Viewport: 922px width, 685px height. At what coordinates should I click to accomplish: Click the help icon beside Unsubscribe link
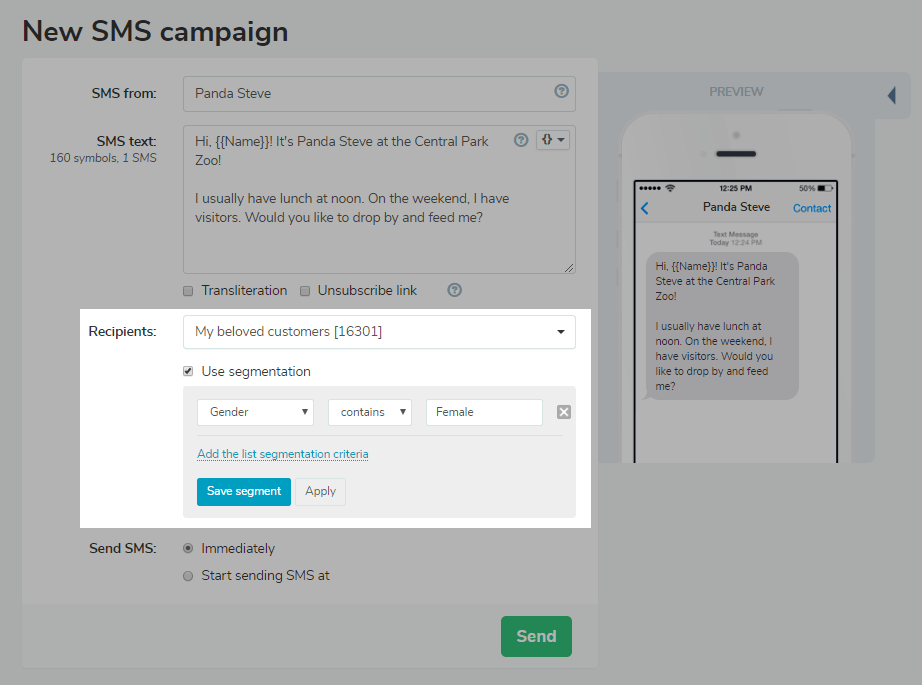(x=455, y=290)
